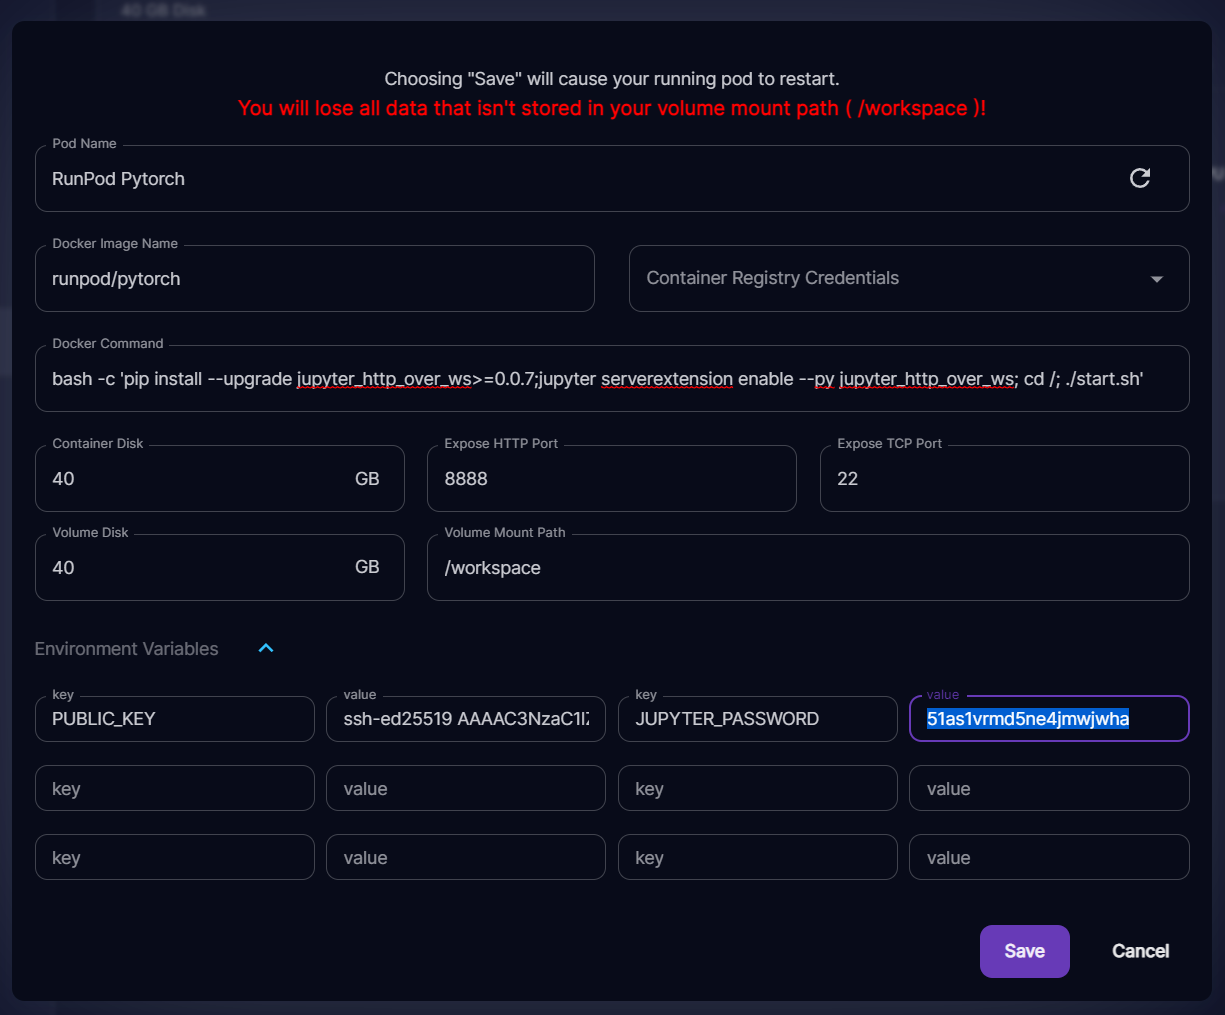Edit the Docker Image Name field
The width and height of the screenshot is (1225, 1015).
coord(314,279)
